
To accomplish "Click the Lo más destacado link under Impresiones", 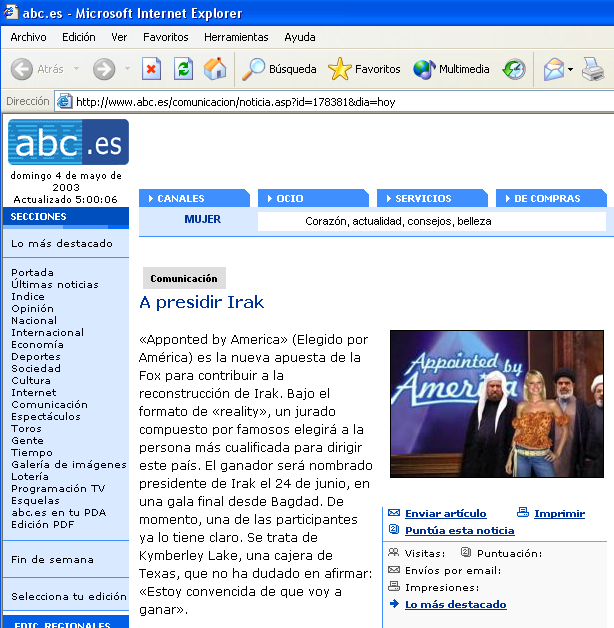I will pos(456,604).
